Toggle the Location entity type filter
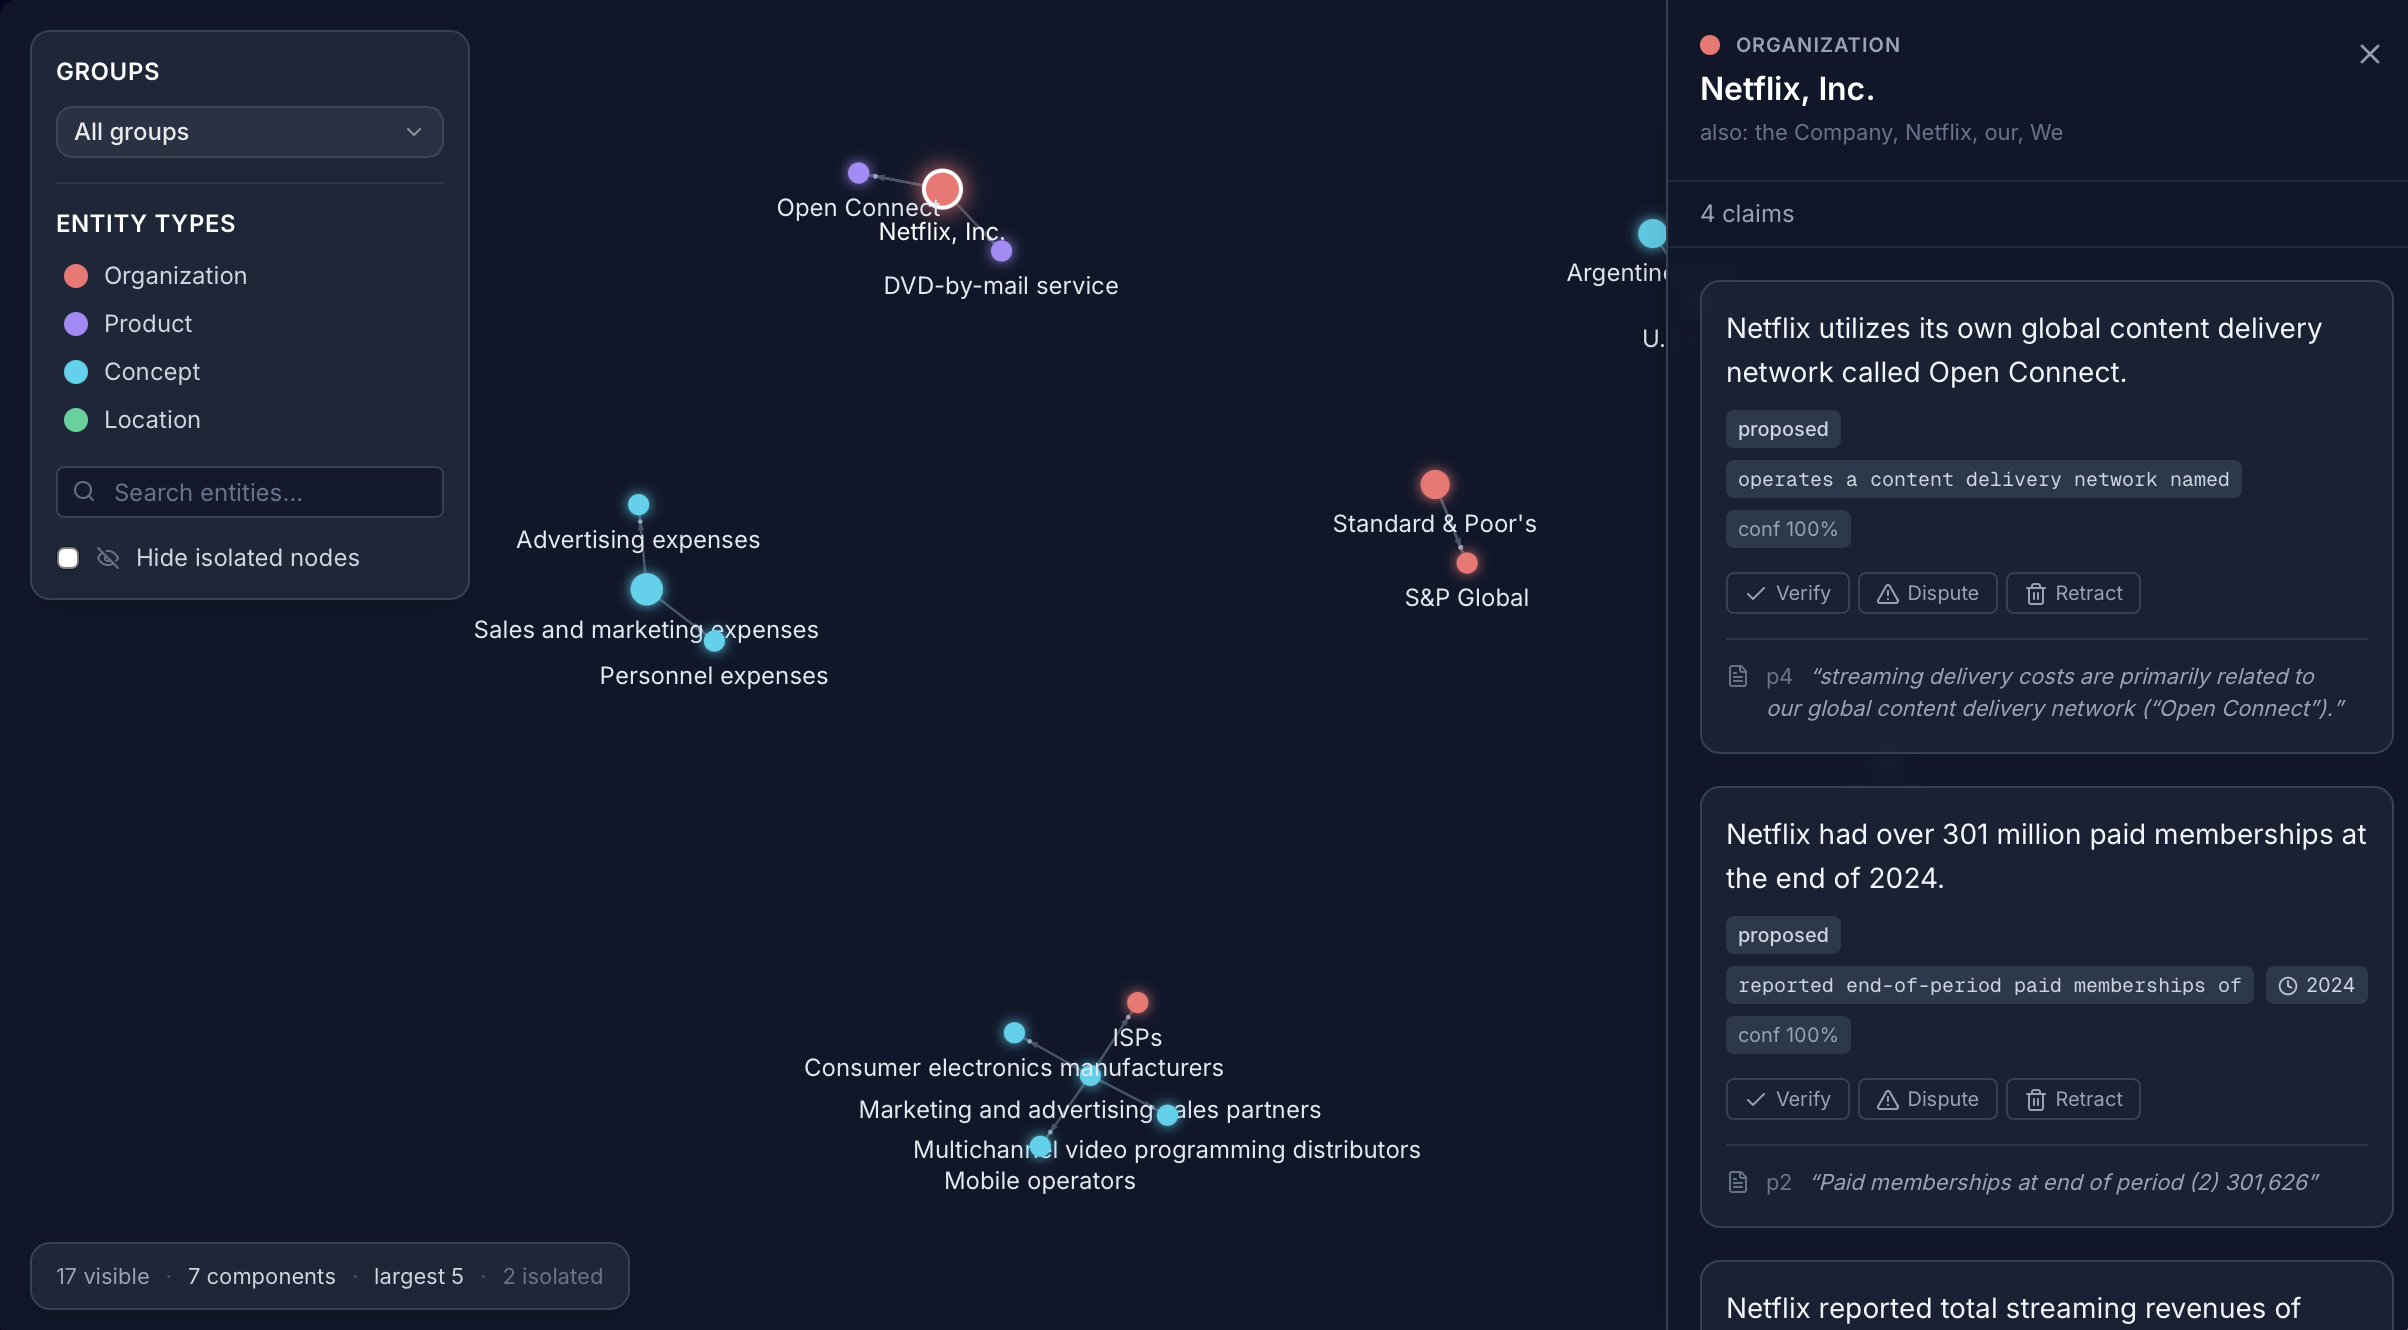Image resolution: width=2408 pixels, height=1330 pixels. tap(132, 420)
